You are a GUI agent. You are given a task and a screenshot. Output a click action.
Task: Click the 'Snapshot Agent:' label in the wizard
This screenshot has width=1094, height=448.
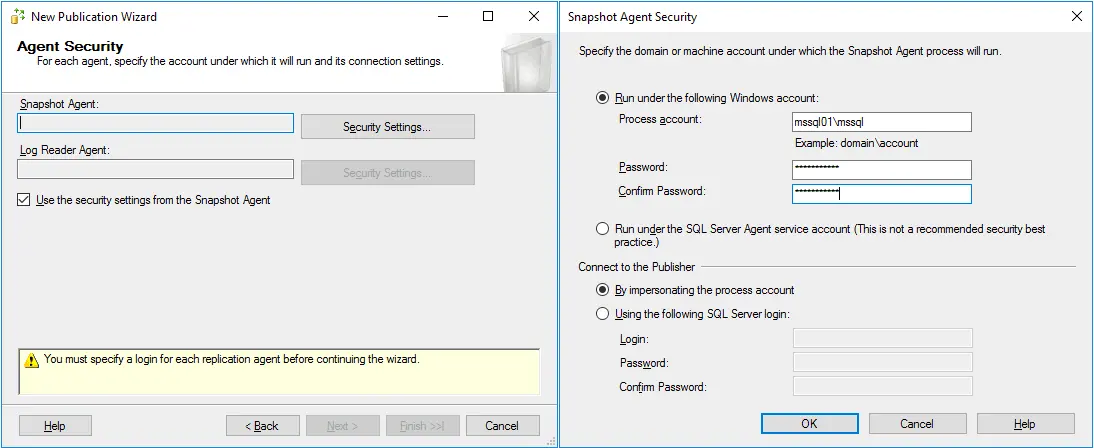(60, 104)
